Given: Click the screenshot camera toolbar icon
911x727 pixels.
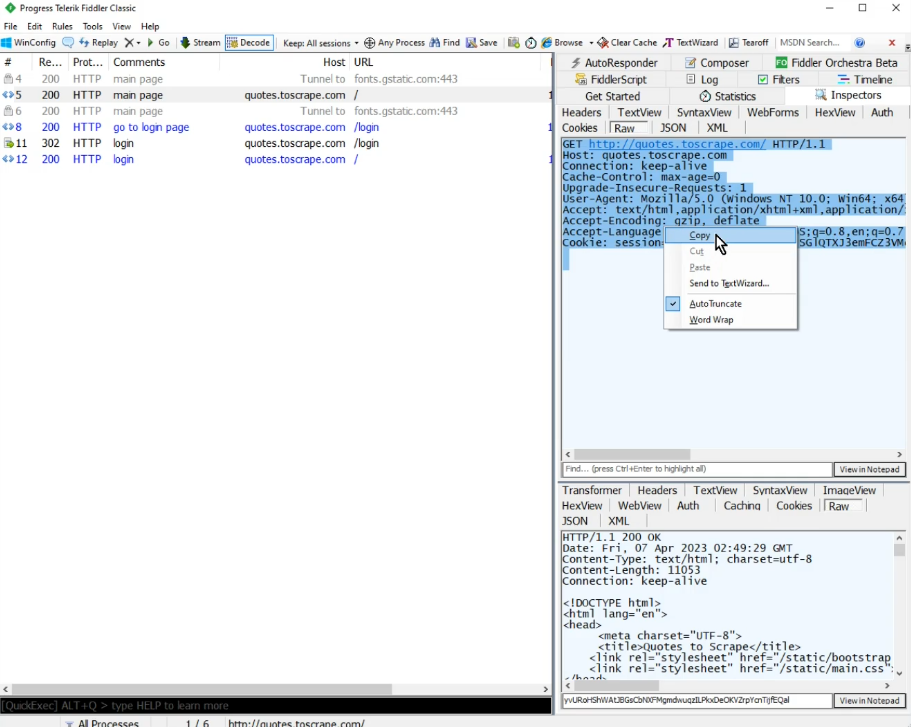Looking at the screenshot, I should (x=514, y=42).
